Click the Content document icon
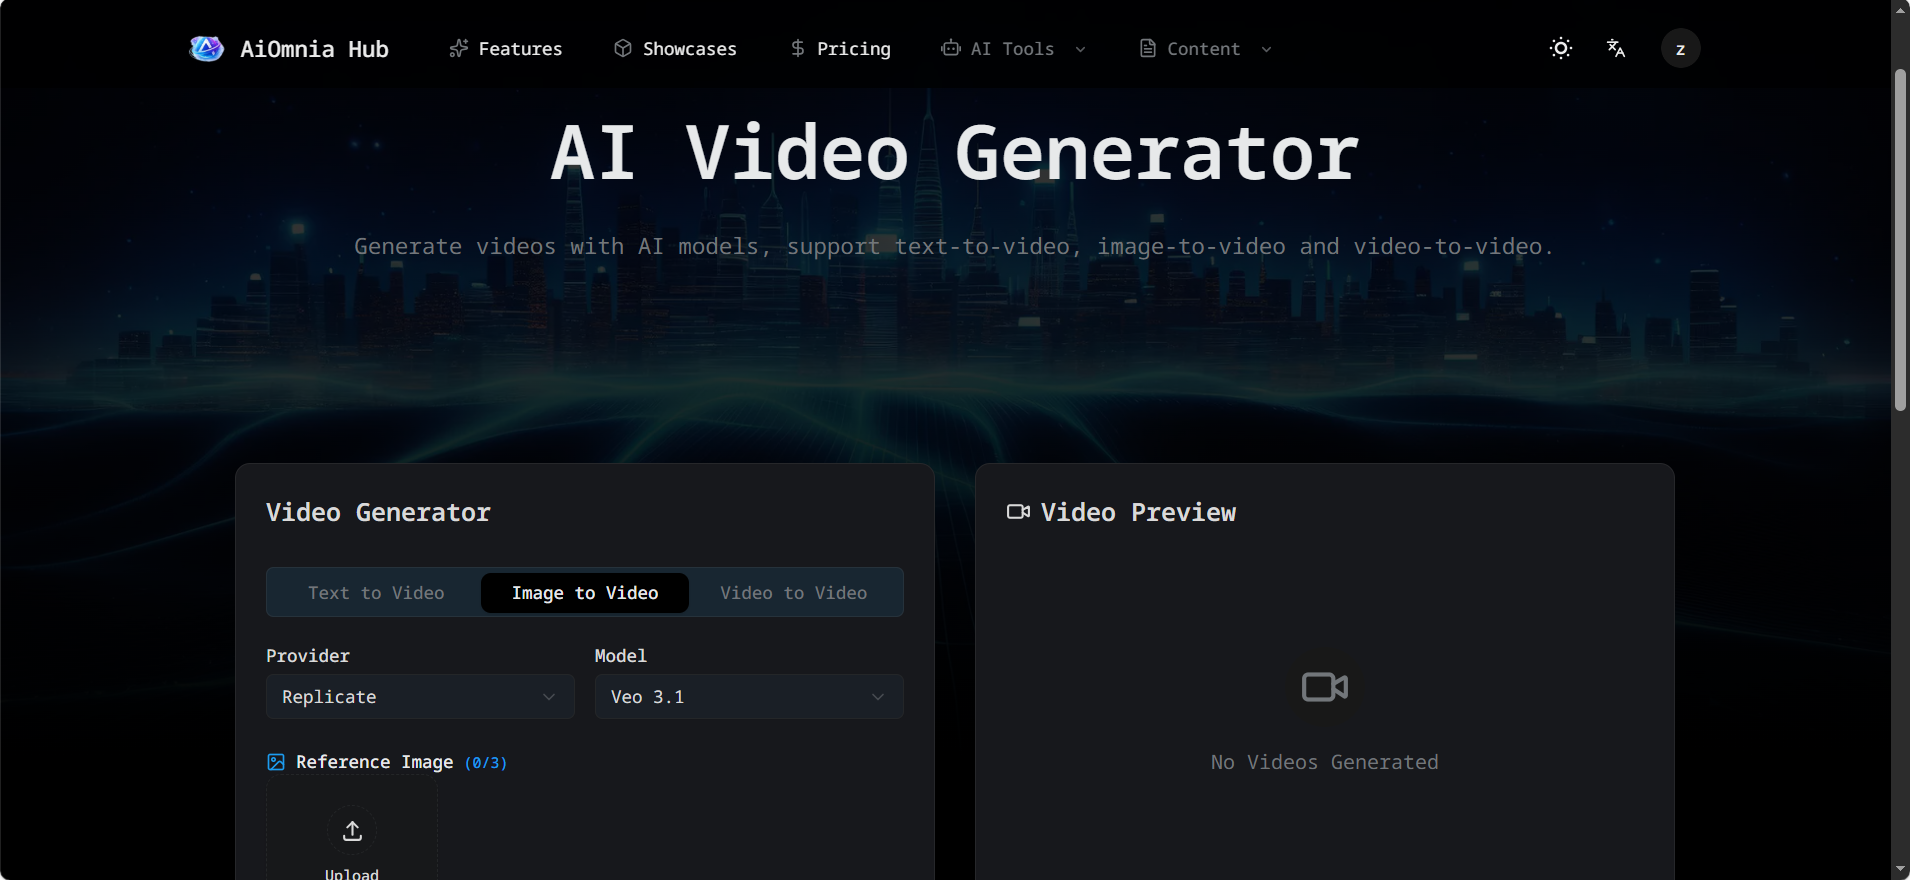This screenshot has width=1910, height=880. tap(1148, 48)
